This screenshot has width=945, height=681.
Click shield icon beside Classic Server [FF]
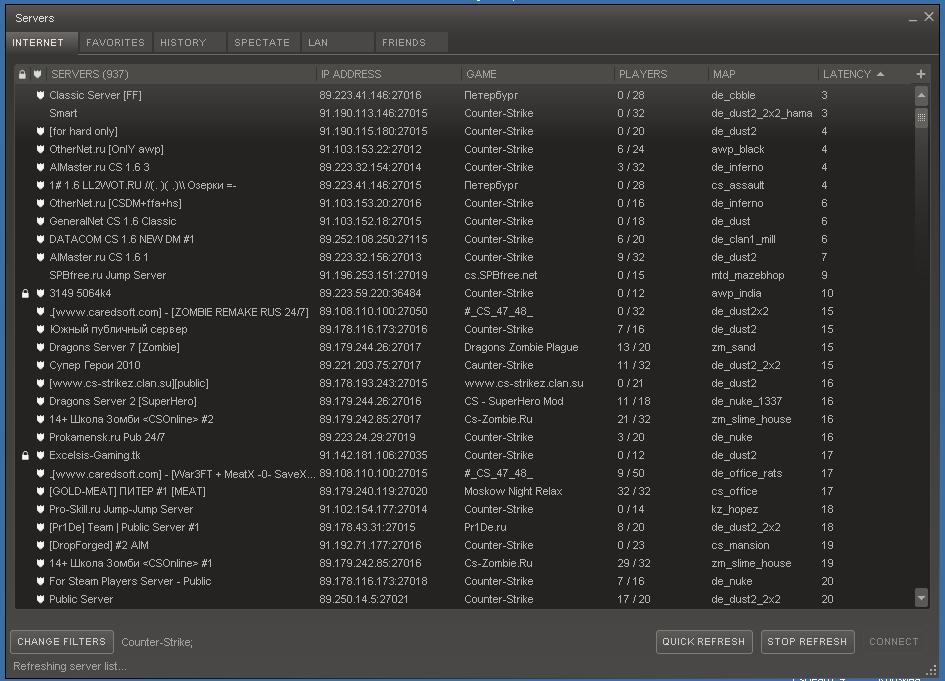(40, 95)
